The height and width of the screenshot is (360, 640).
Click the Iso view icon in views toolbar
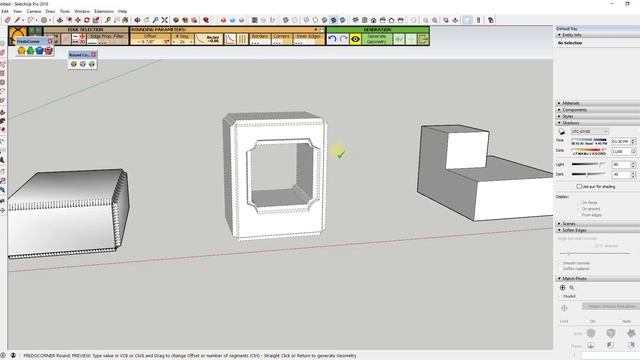355,20
